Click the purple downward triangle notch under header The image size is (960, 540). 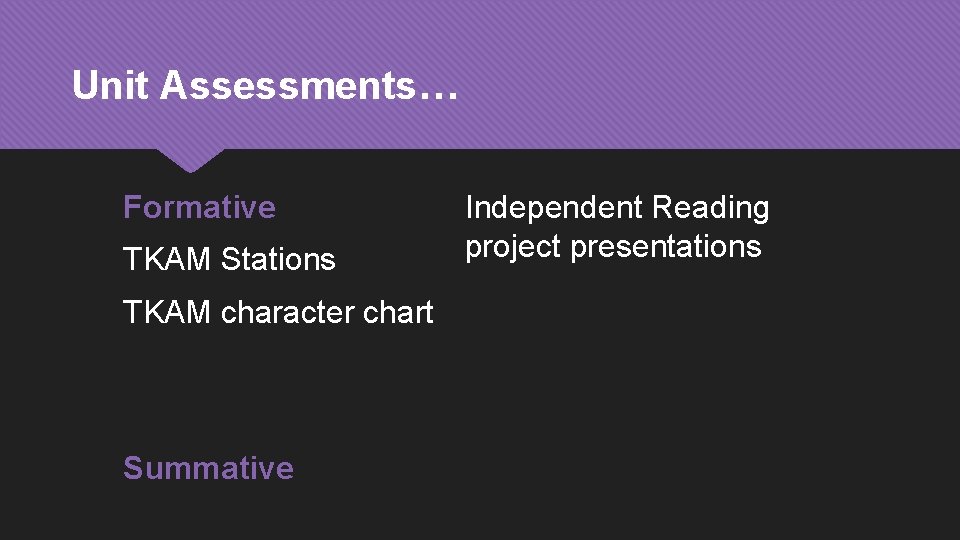pos(190,158)
